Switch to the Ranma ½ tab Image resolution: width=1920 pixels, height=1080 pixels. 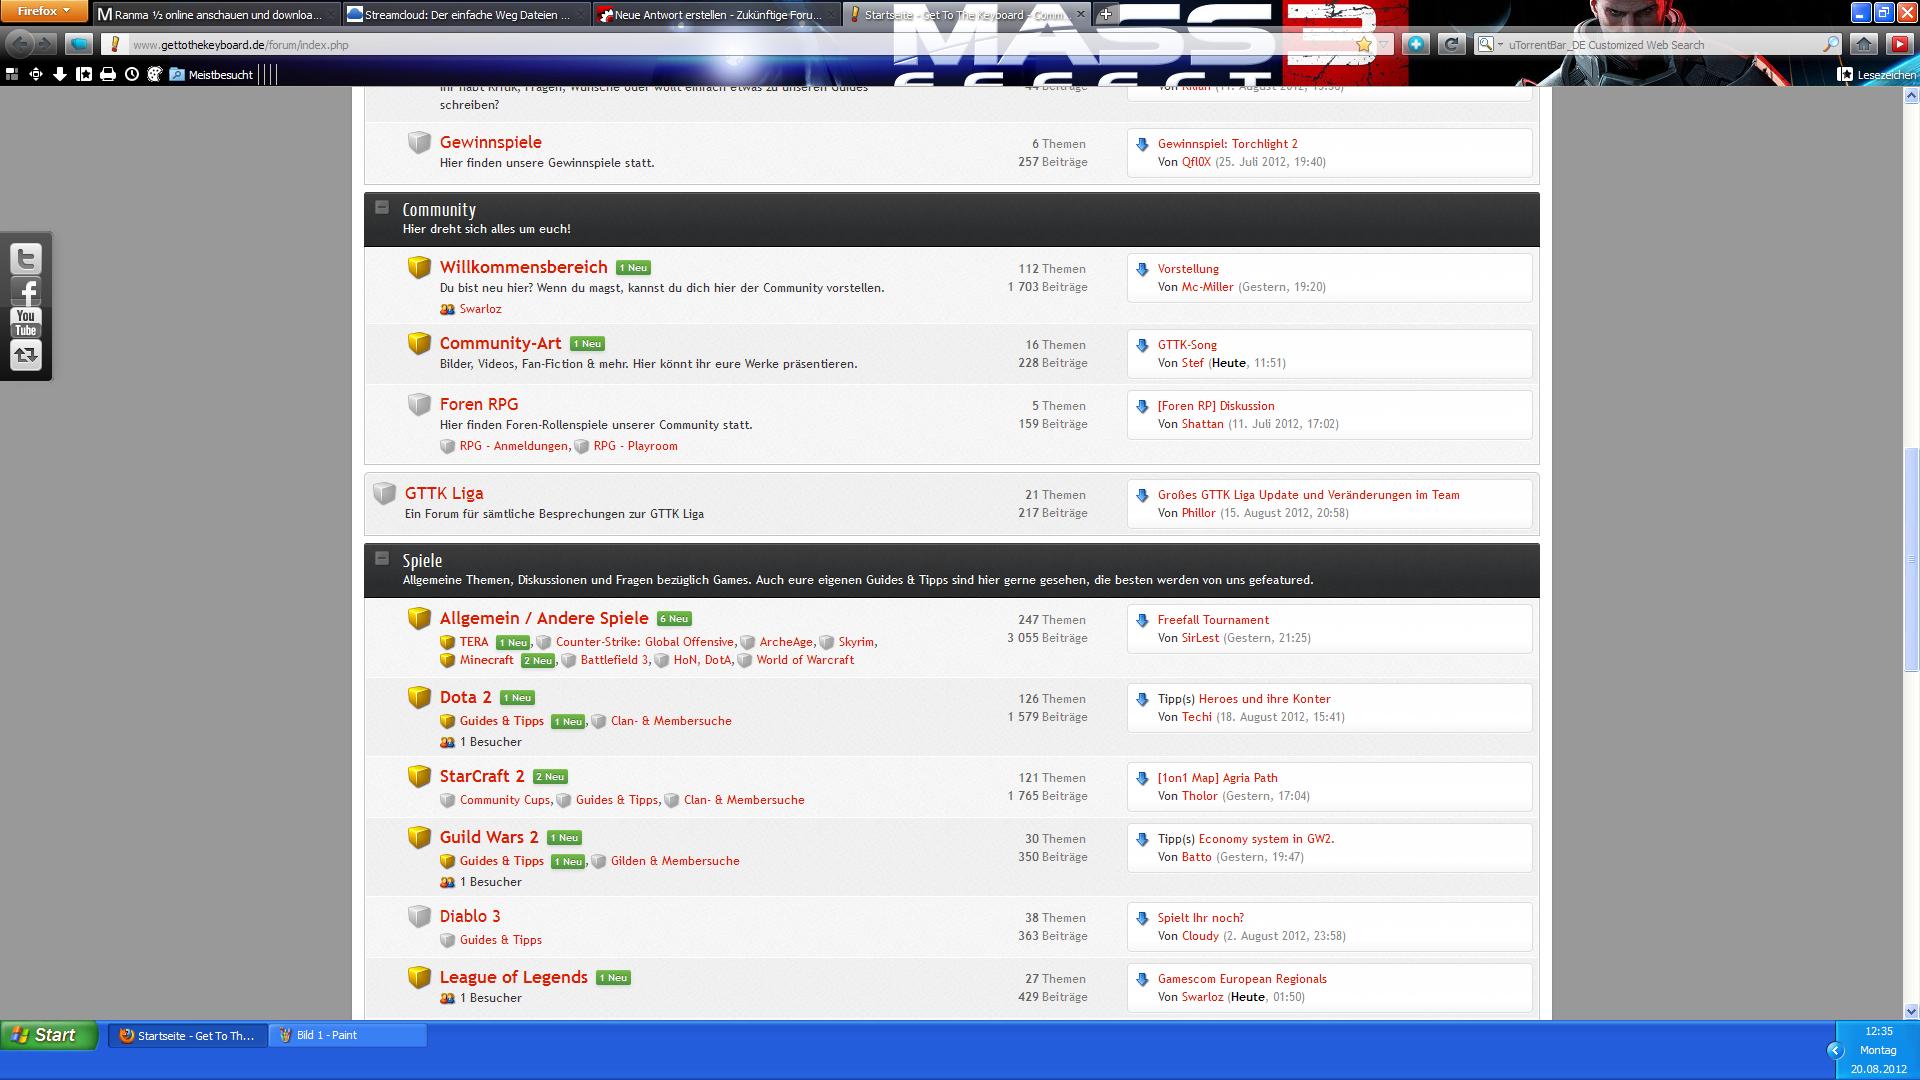pos(216,14)
